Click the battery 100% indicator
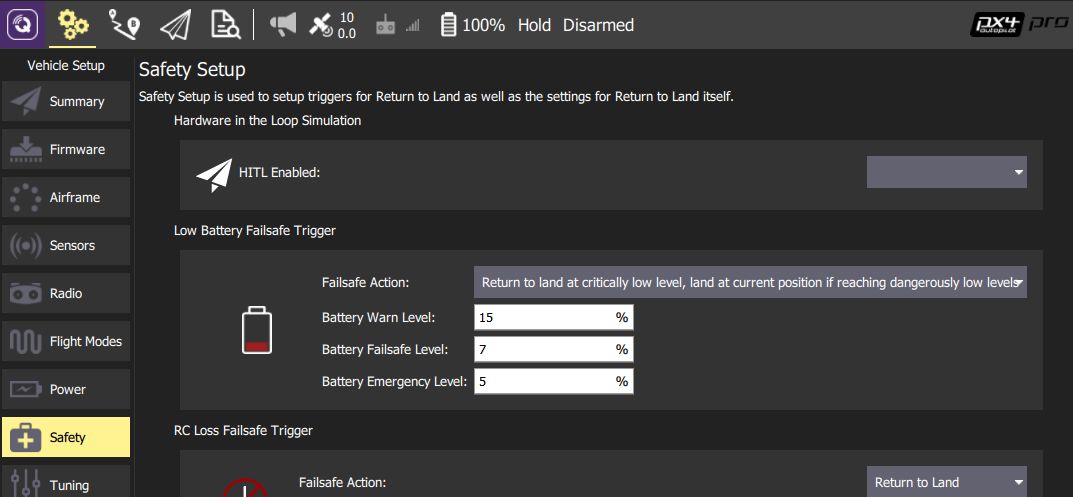The height and width of the screenshot is (497, 1073). [473, 25]
